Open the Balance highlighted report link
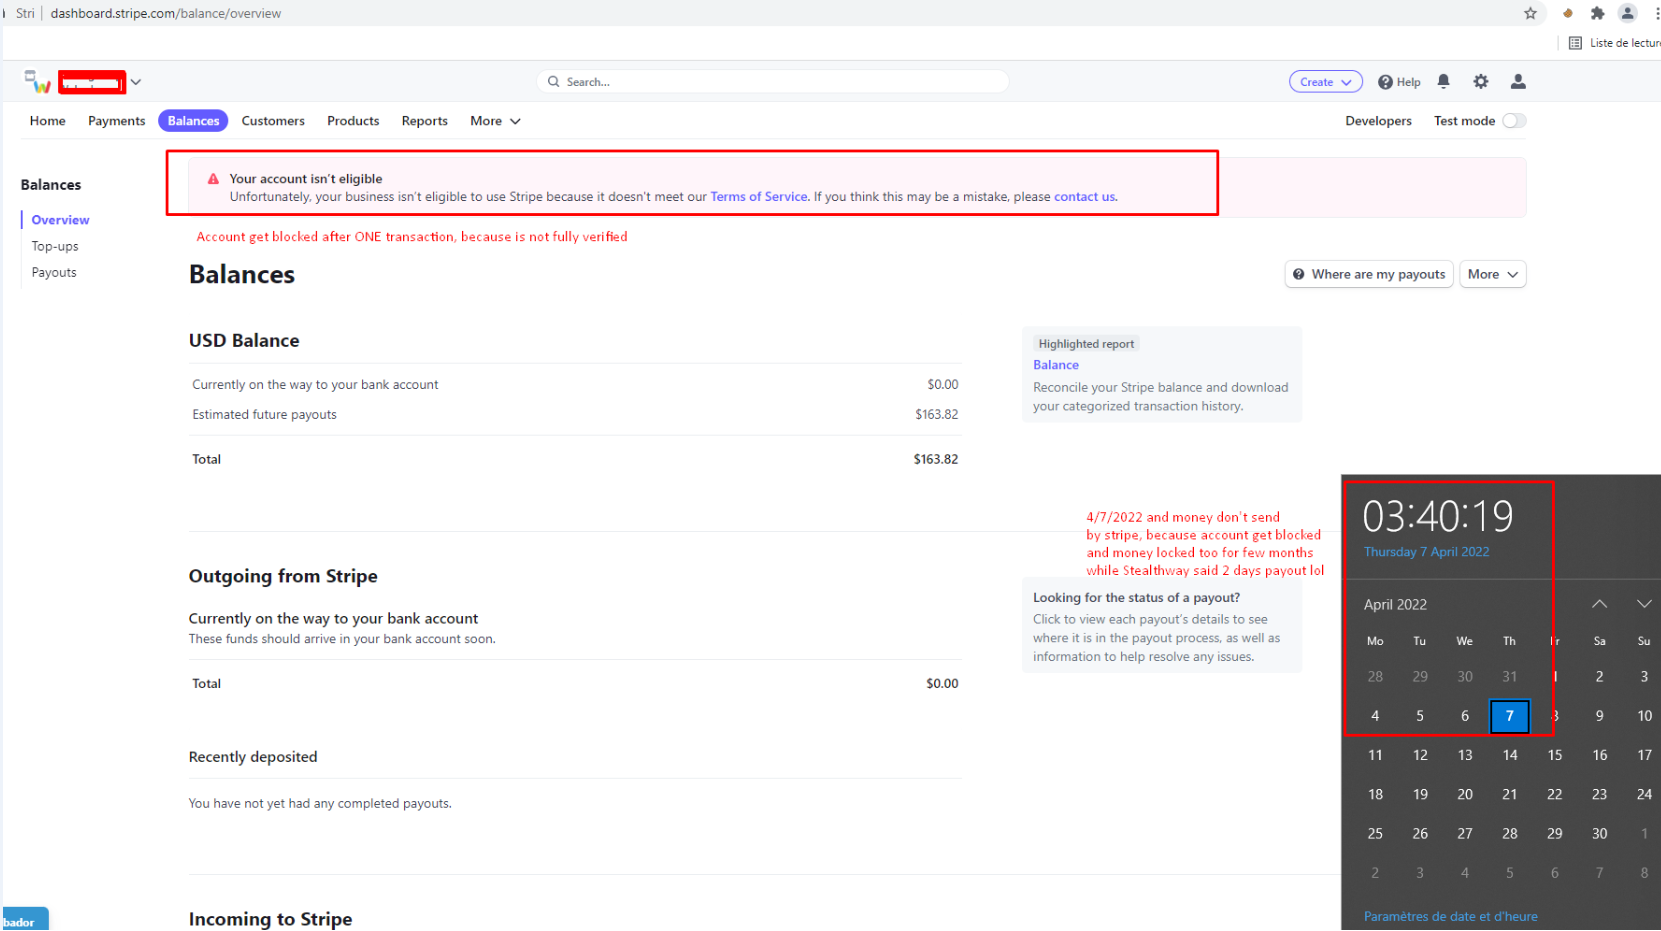 point(1056,365)
